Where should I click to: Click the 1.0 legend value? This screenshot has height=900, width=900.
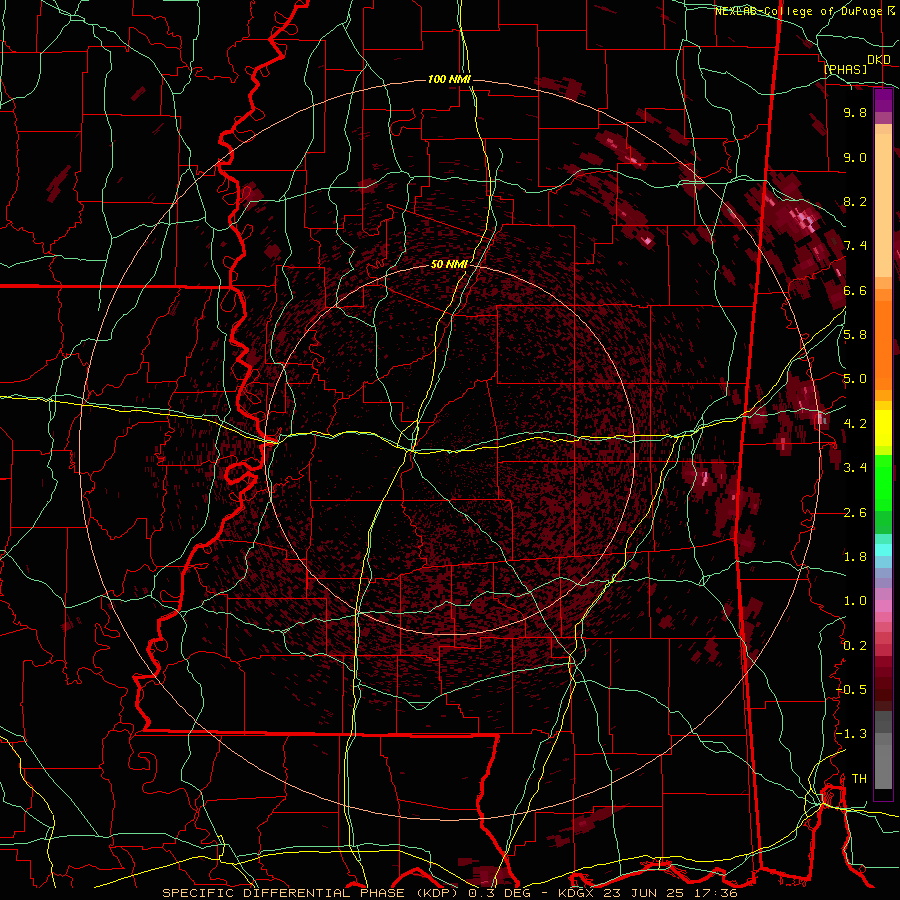pos(855,601)
